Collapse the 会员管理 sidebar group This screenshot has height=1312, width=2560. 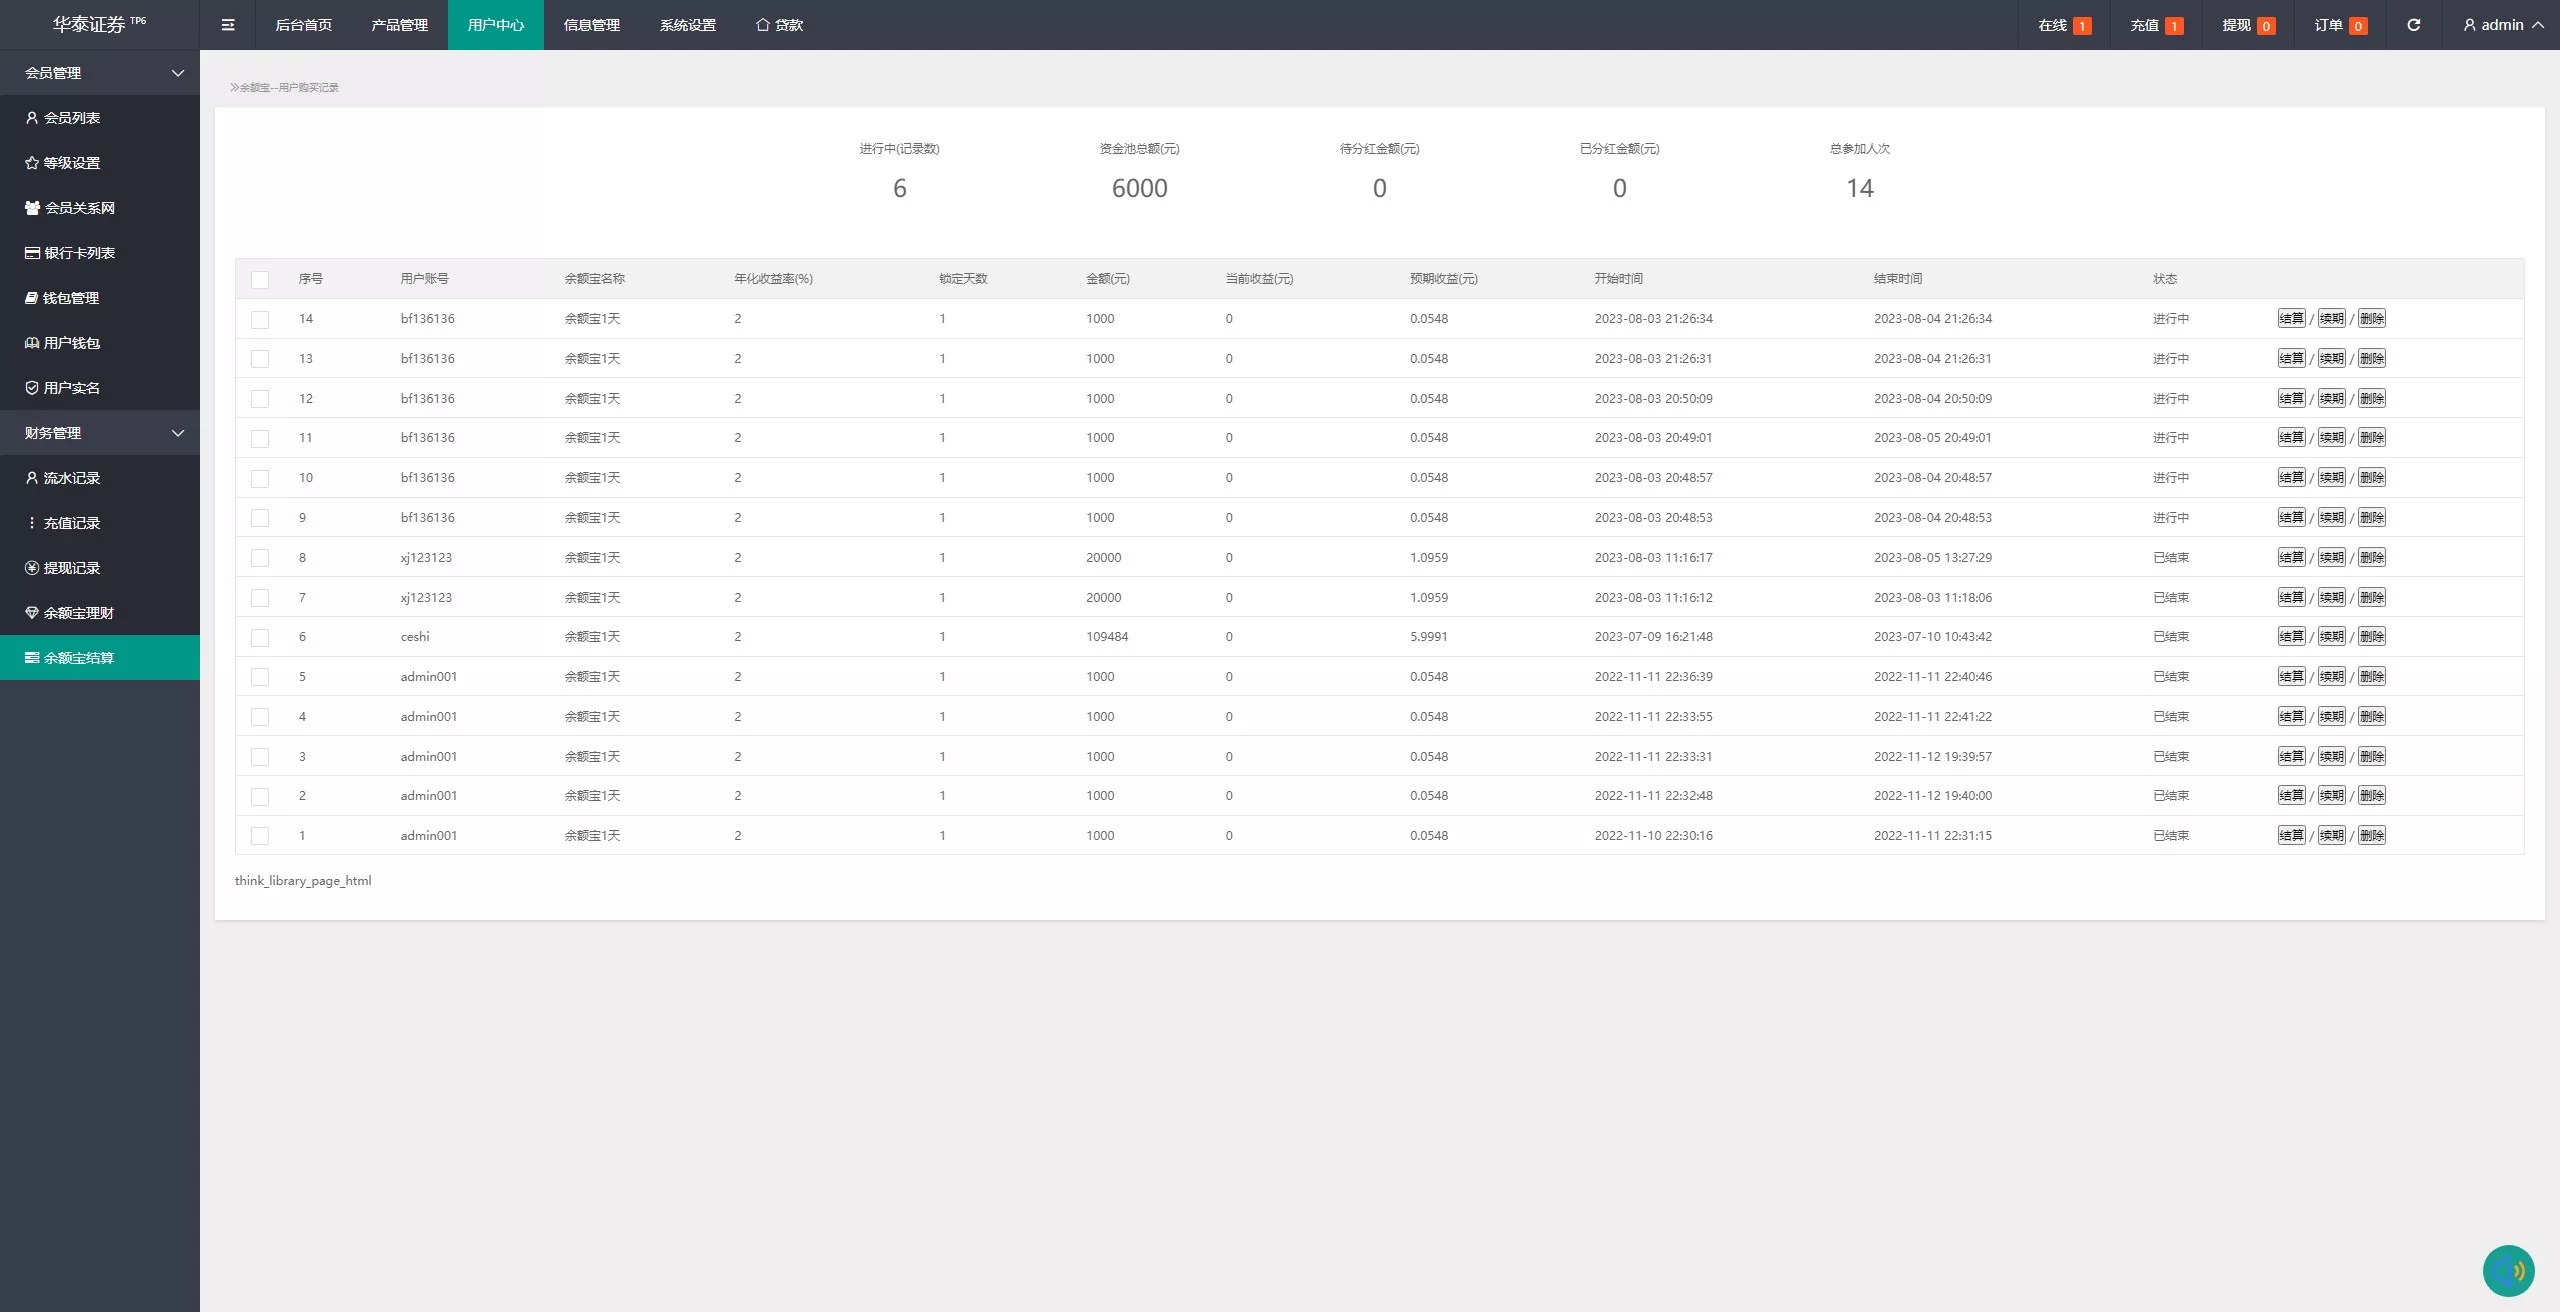(x=100, y=73)
